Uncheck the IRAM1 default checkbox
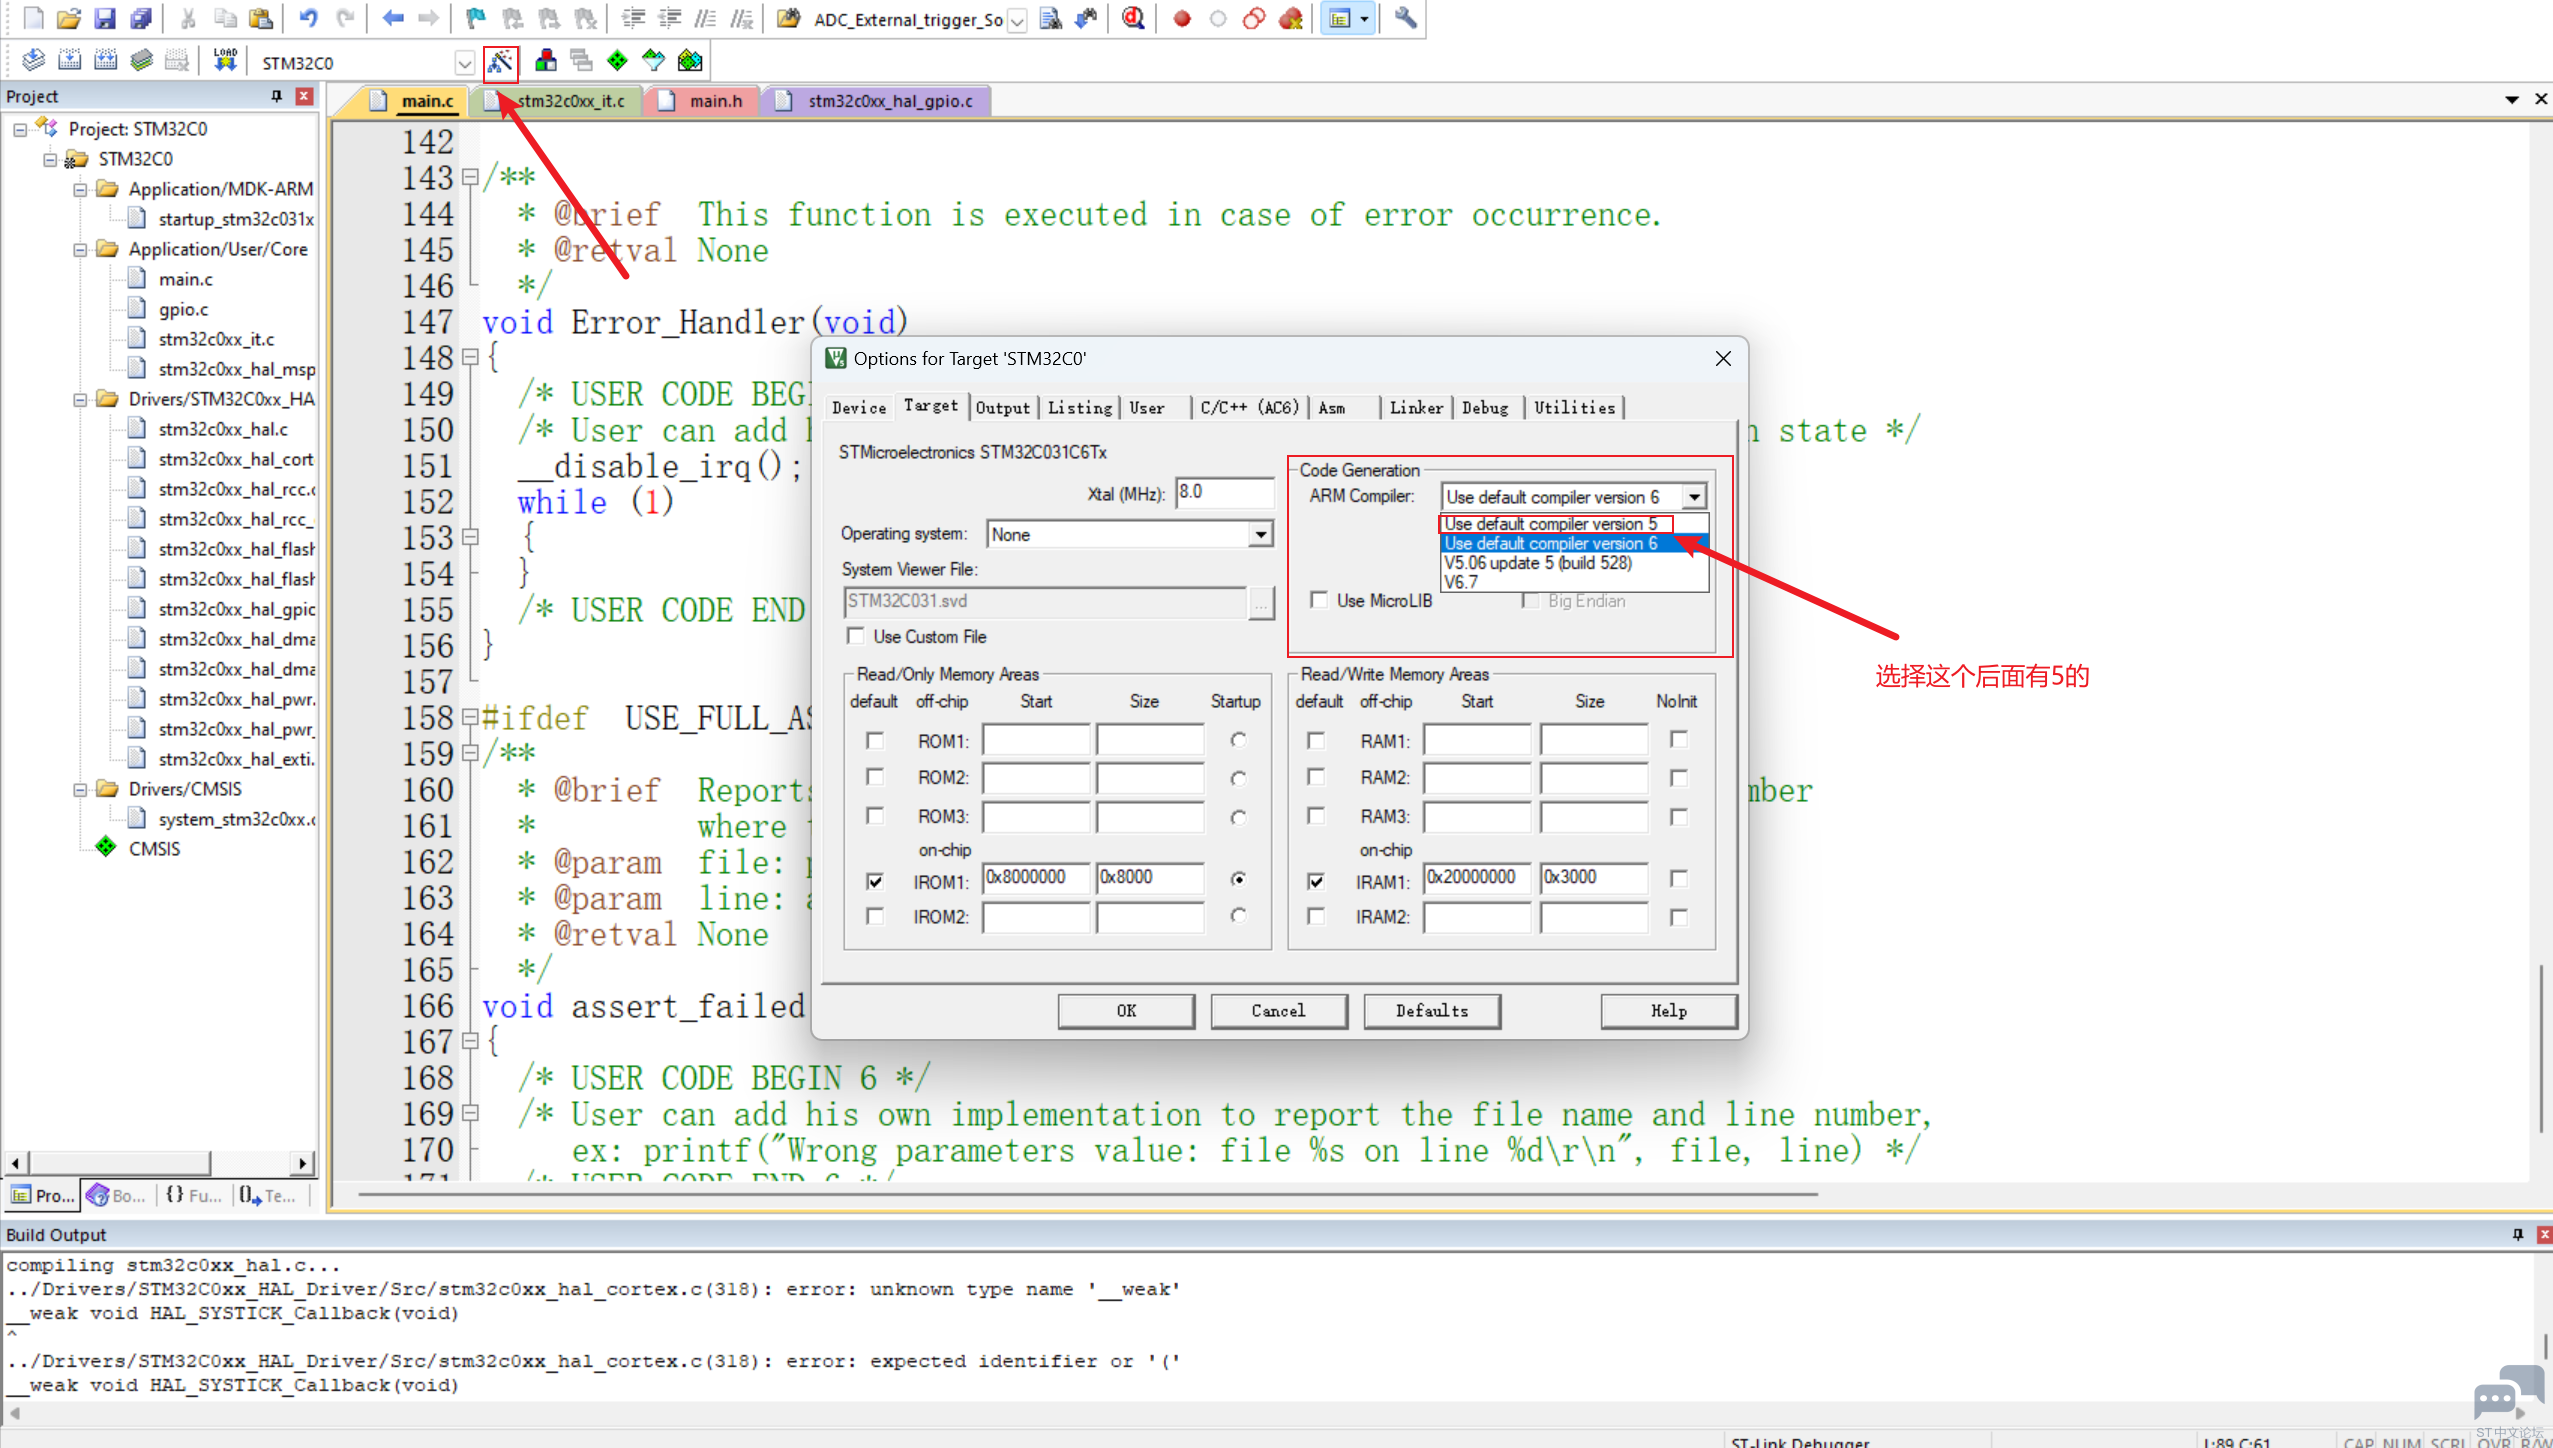Image resolution: width=2553 pixels, height=1448 pixels. point(1316,881)
